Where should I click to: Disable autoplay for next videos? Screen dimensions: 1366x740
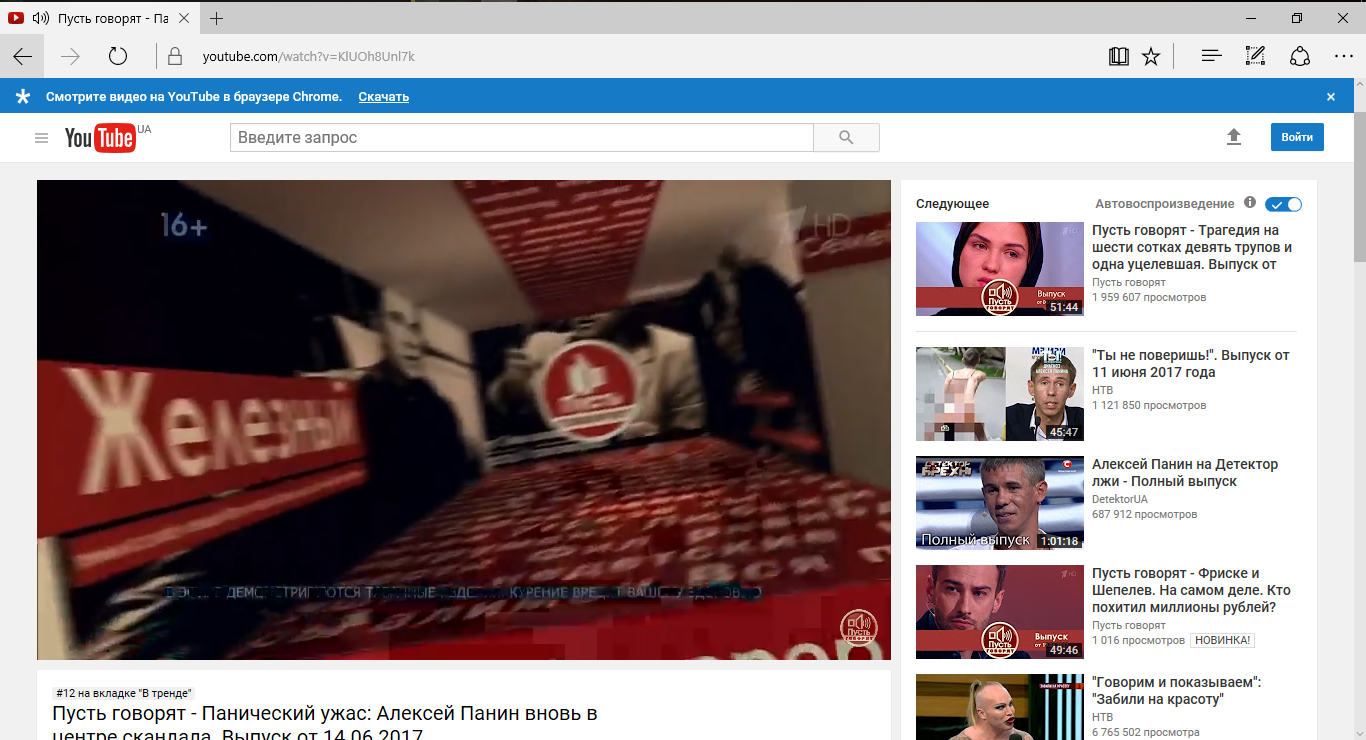tap(1283, 203)
